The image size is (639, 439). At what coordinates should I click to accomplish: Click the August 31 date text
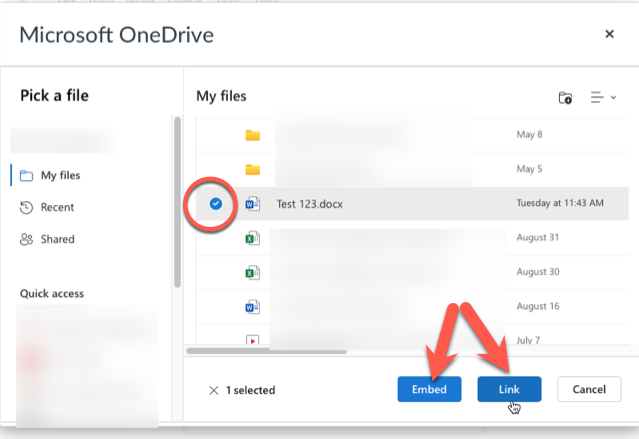538,237
